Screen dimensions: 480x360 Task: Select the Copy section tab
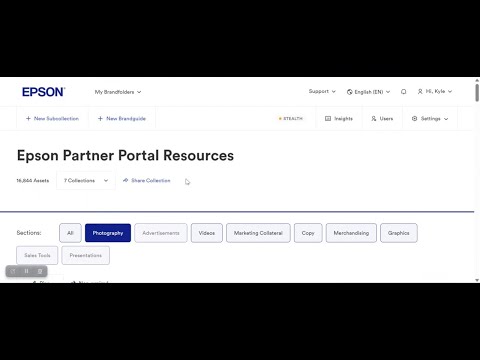[x=308, y=233]
